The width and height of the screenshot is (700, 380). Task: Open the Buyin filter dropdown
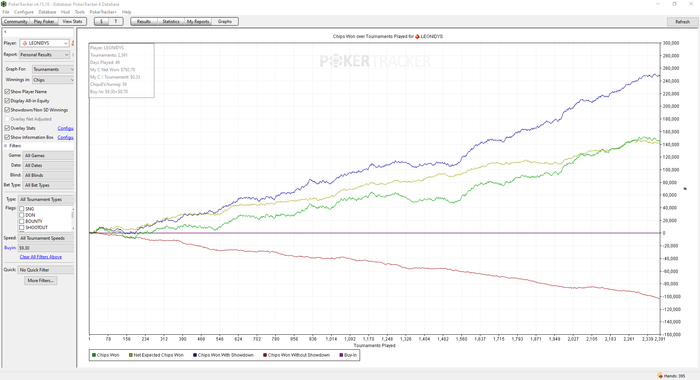click(x=46, y=248)
